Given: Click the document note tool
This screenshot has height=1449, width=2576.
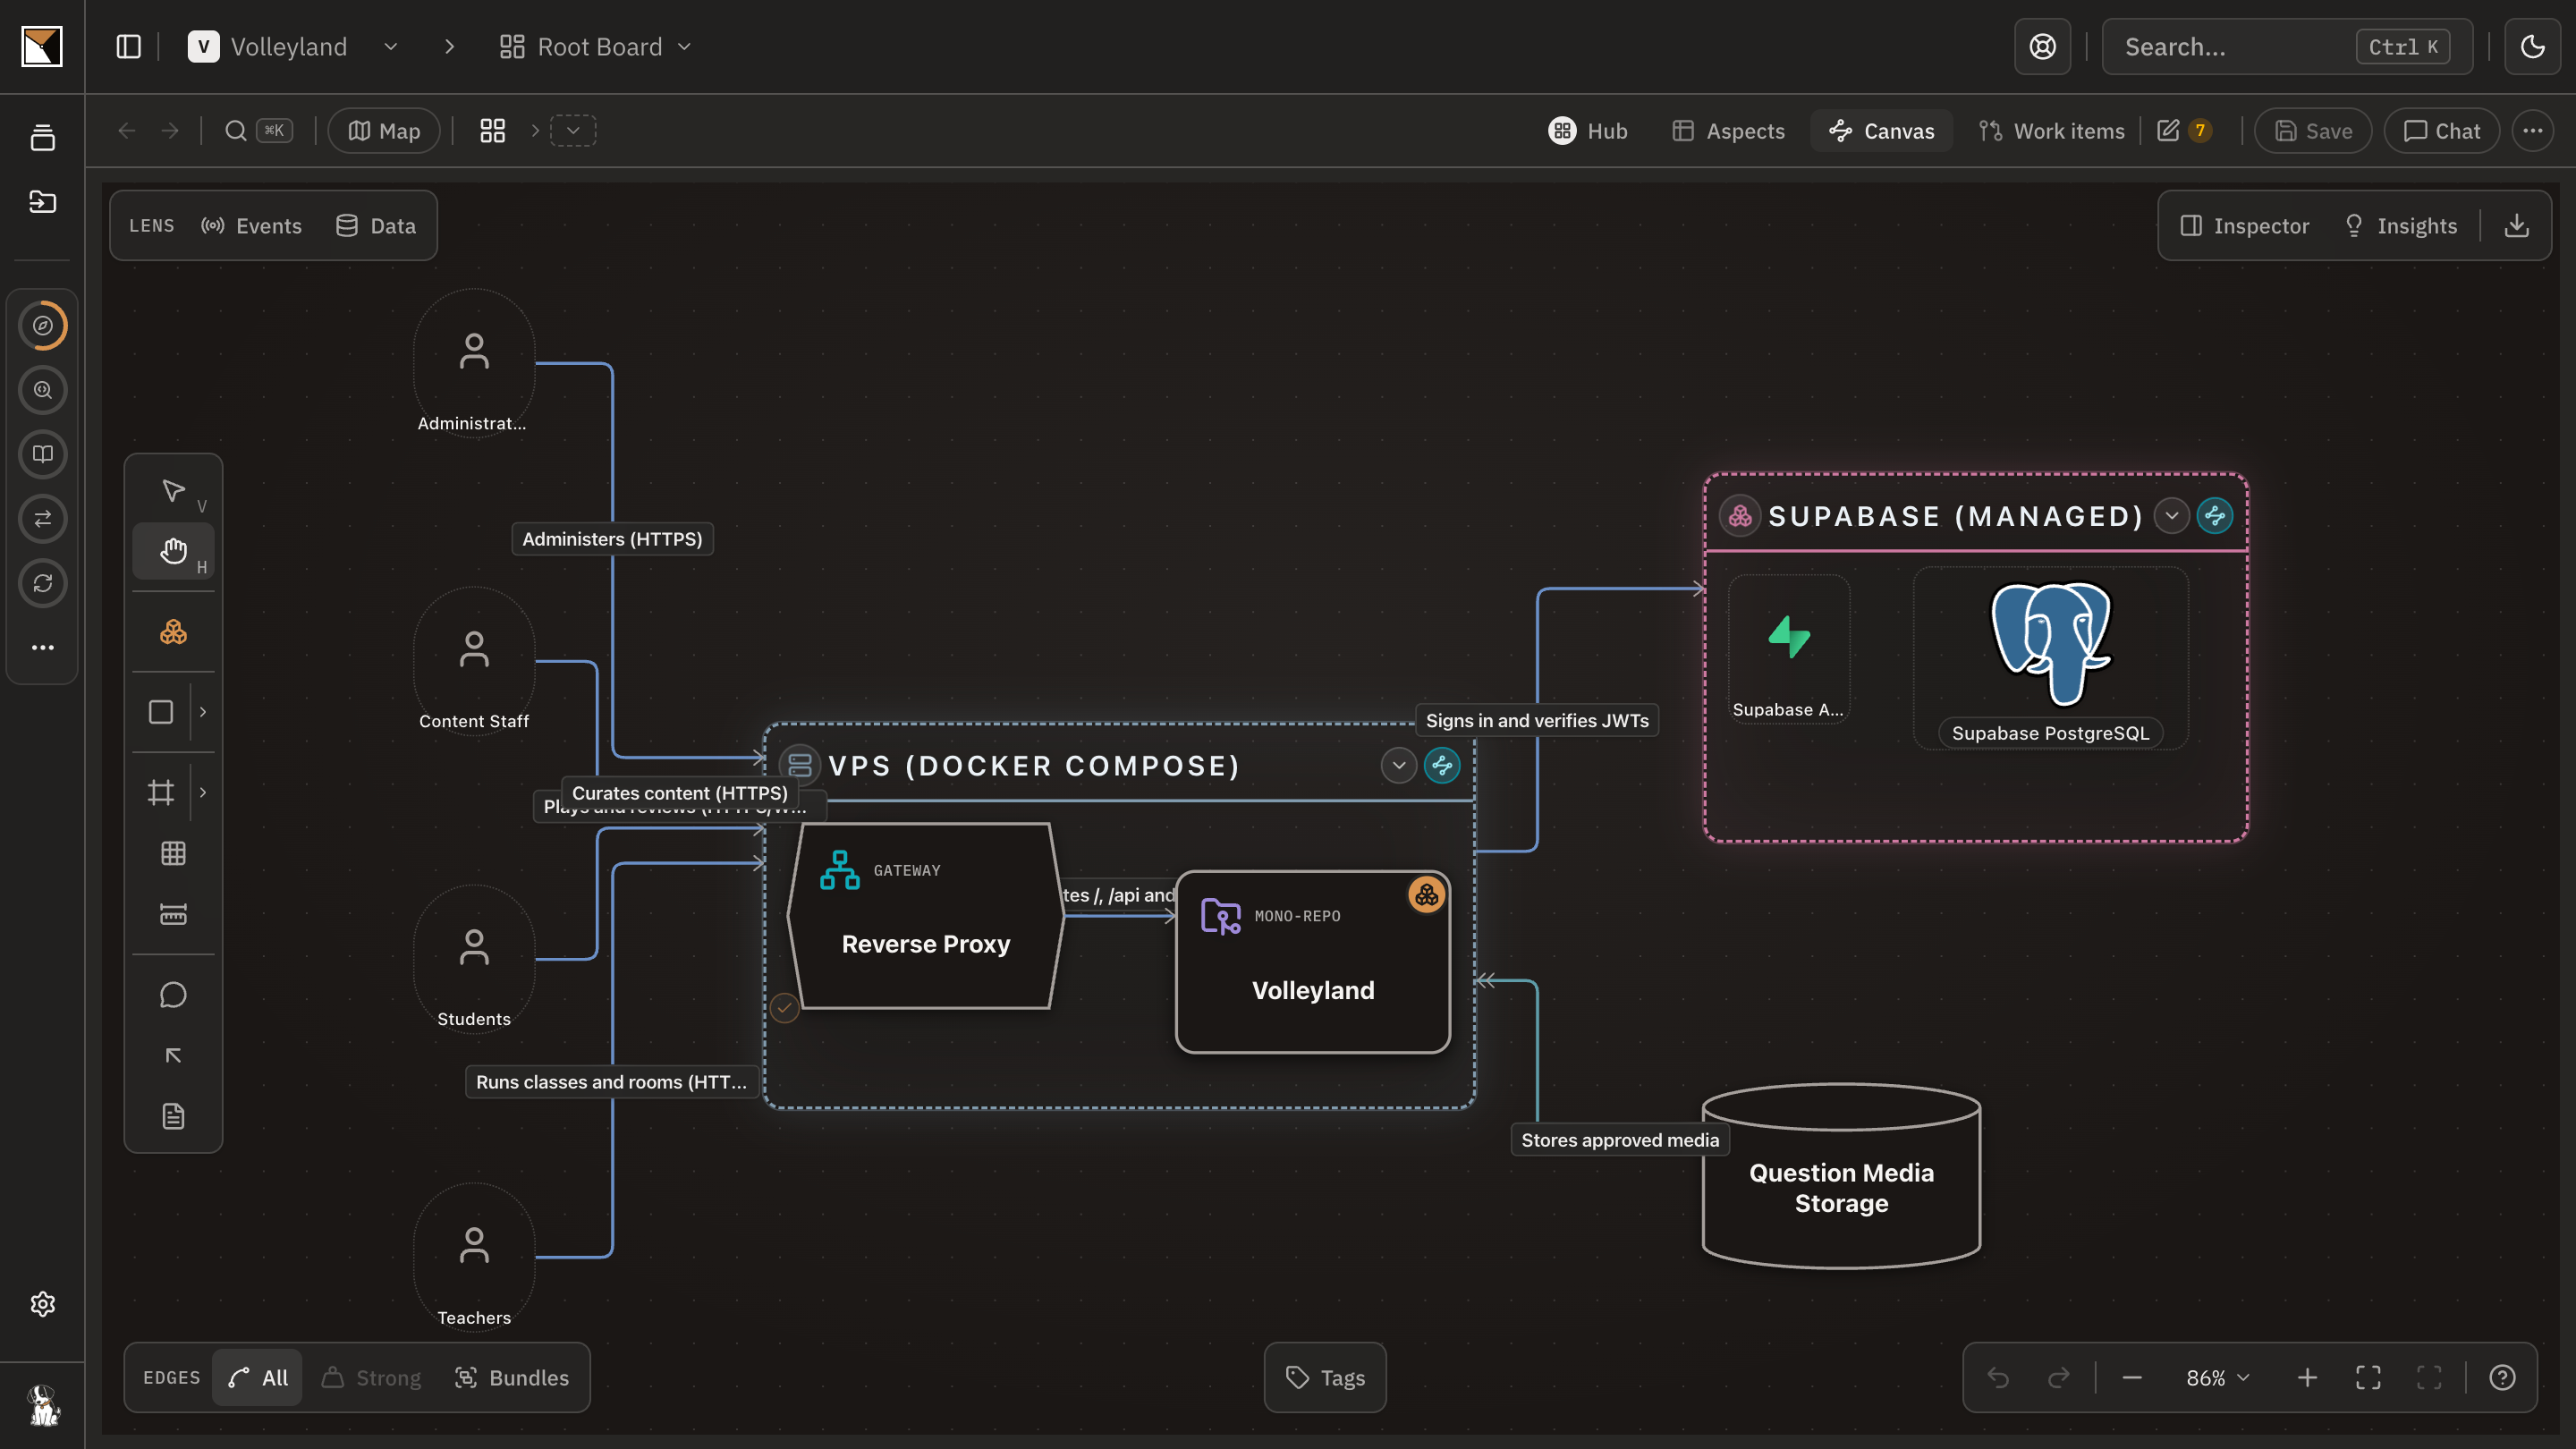Looking at the screenshot, I should [x=173, y=1116].
